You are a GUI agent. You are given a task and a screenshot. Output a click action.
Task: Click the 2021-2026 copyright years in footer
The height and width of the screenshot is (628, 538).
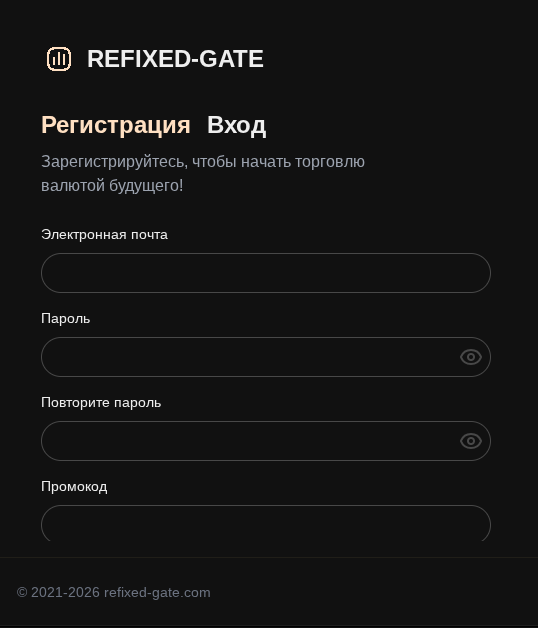(65, 592)
